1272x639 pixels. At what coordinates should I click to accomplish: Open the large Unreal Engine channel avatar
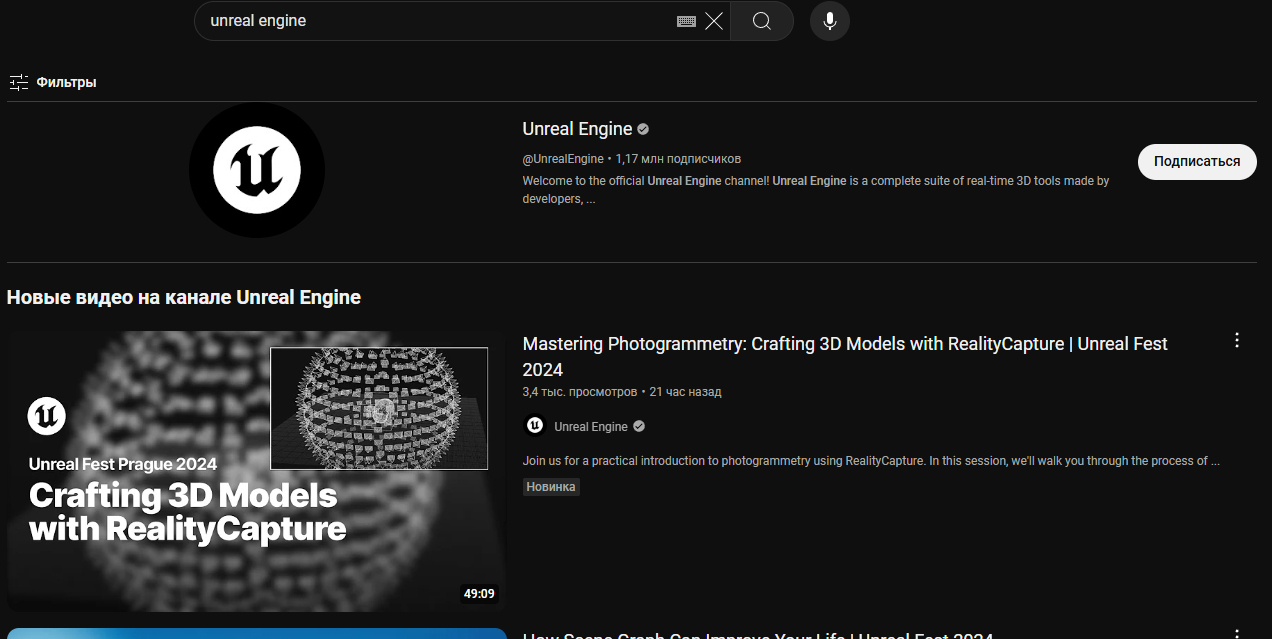tap(257, 170)
